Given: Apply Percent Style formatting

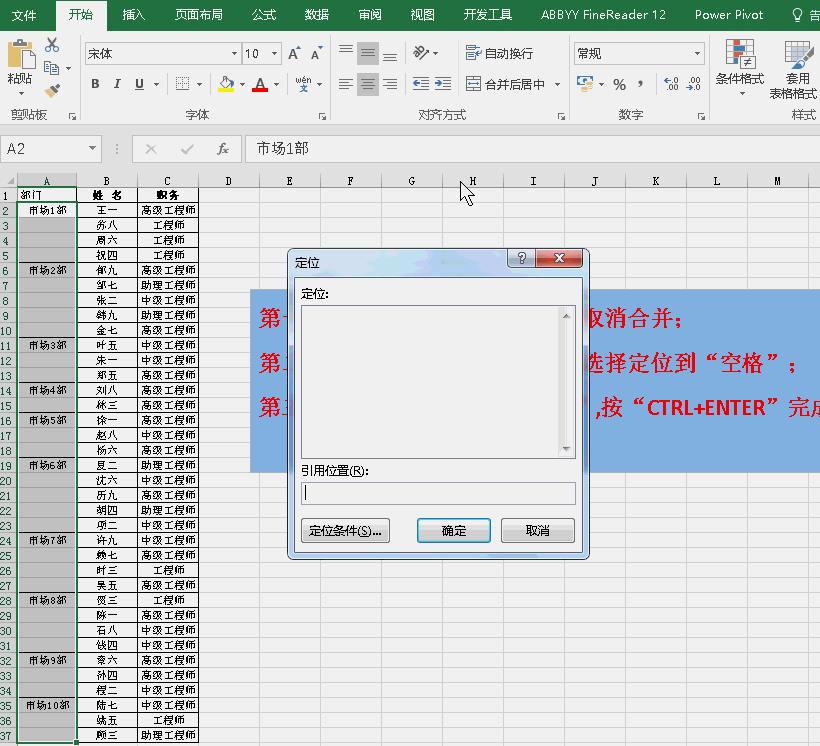Looking at the screenshot, I should pyautogui.click(x=617, y=84).
